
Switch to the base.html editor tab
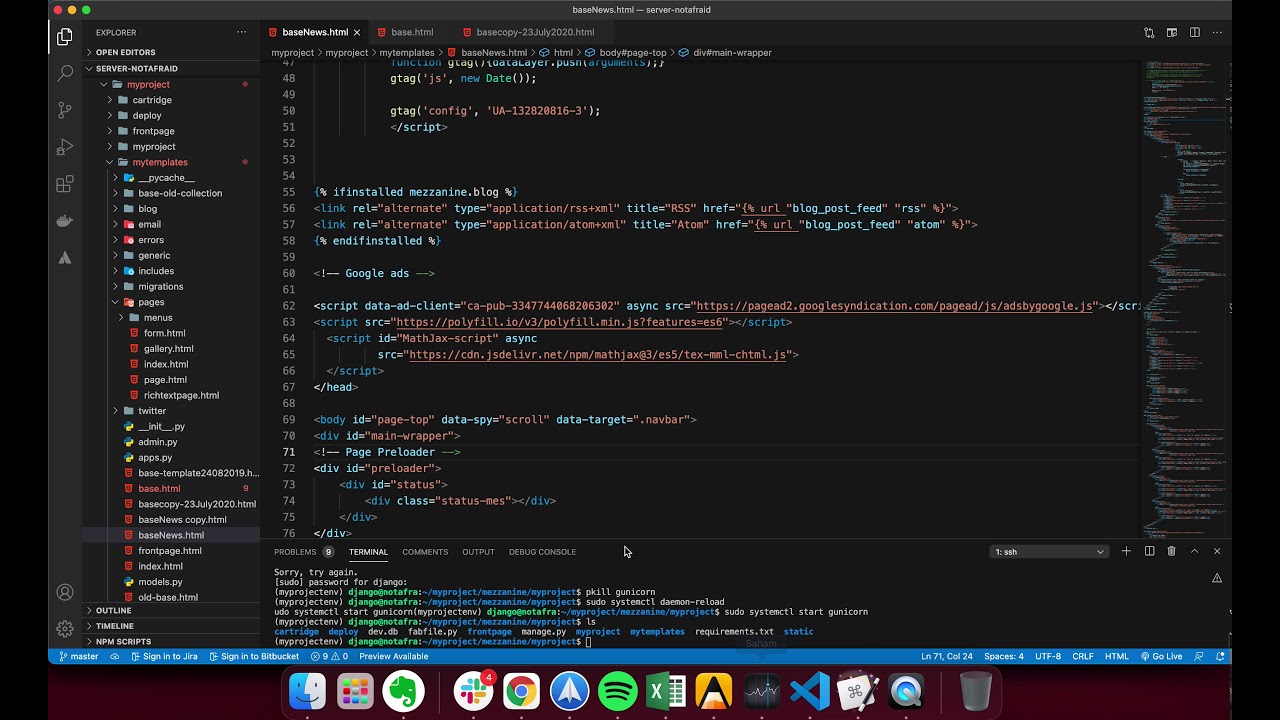[412, 32]
